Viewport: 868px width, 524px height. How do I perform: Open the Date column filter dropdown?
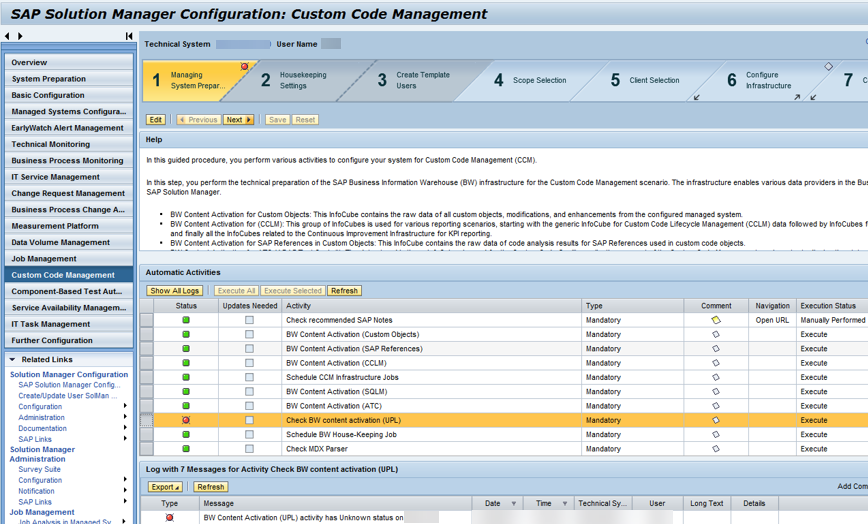coord(513,504)
